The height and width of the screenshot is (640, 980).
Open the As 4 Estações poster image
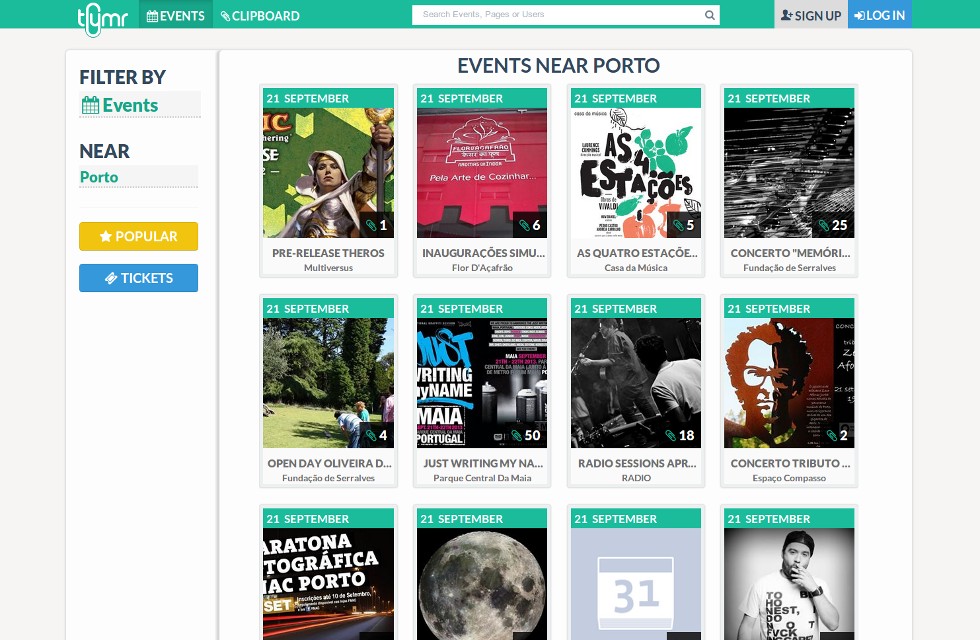(636, 172)
